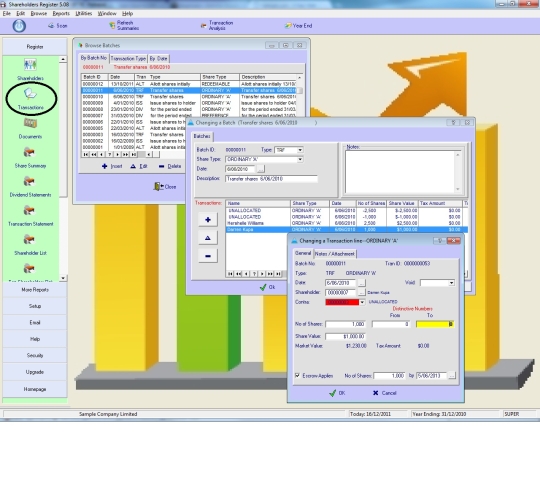
Task: Click the plus add transaction button
Action: [208, 220]
